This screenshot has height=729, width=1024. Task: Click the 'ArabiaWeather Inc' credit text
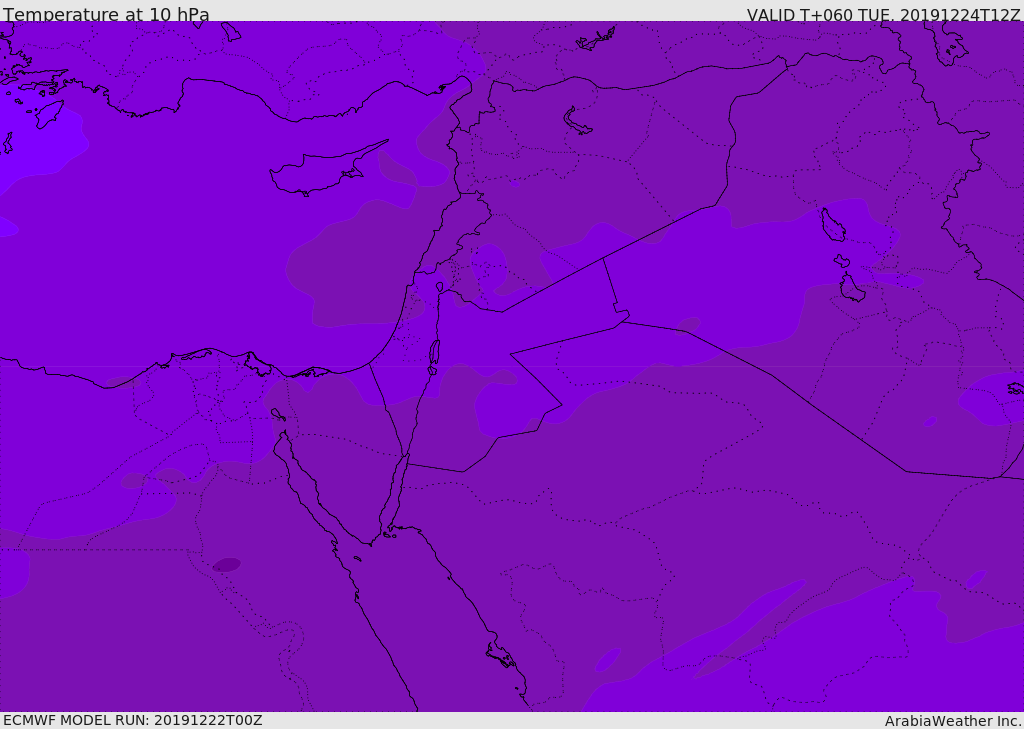[x=953, y=721]
